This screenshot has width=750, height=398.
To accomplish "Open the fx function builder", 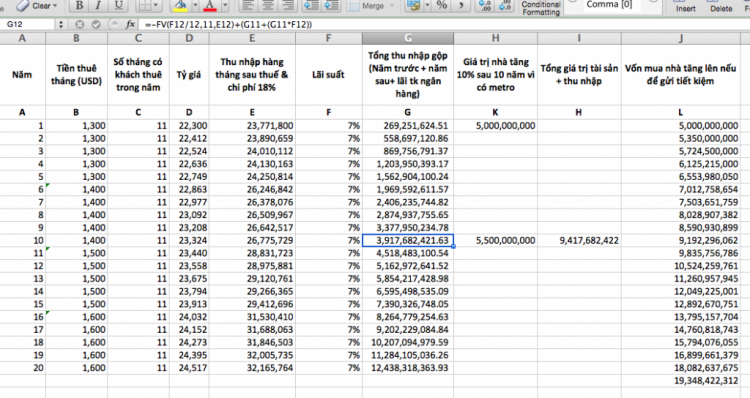I will click(x=130, y=24).
